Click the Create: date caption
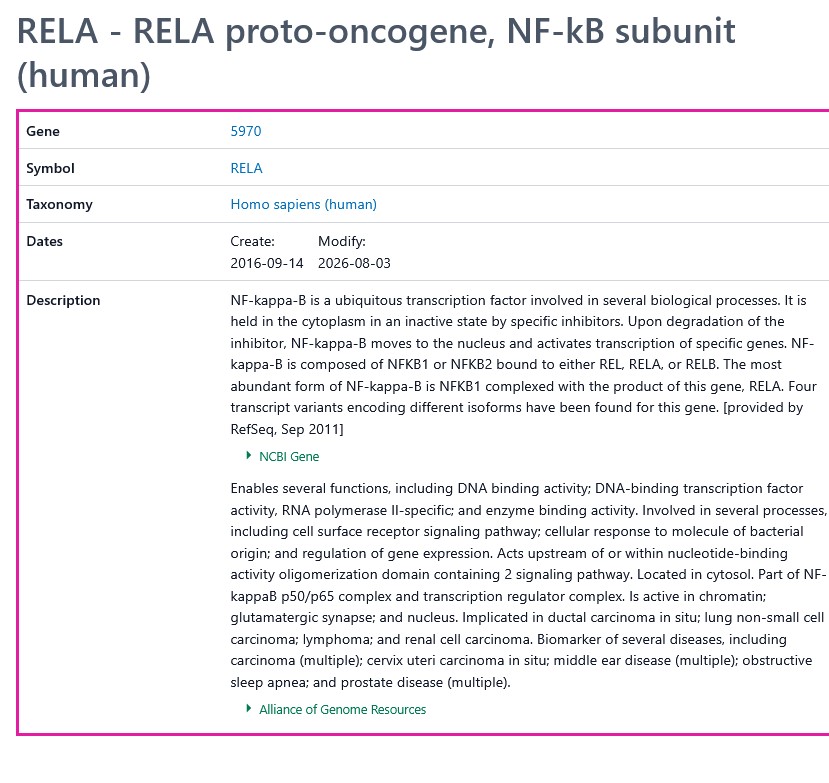Viewport: 829px width, 783px height. pos(252,242)
